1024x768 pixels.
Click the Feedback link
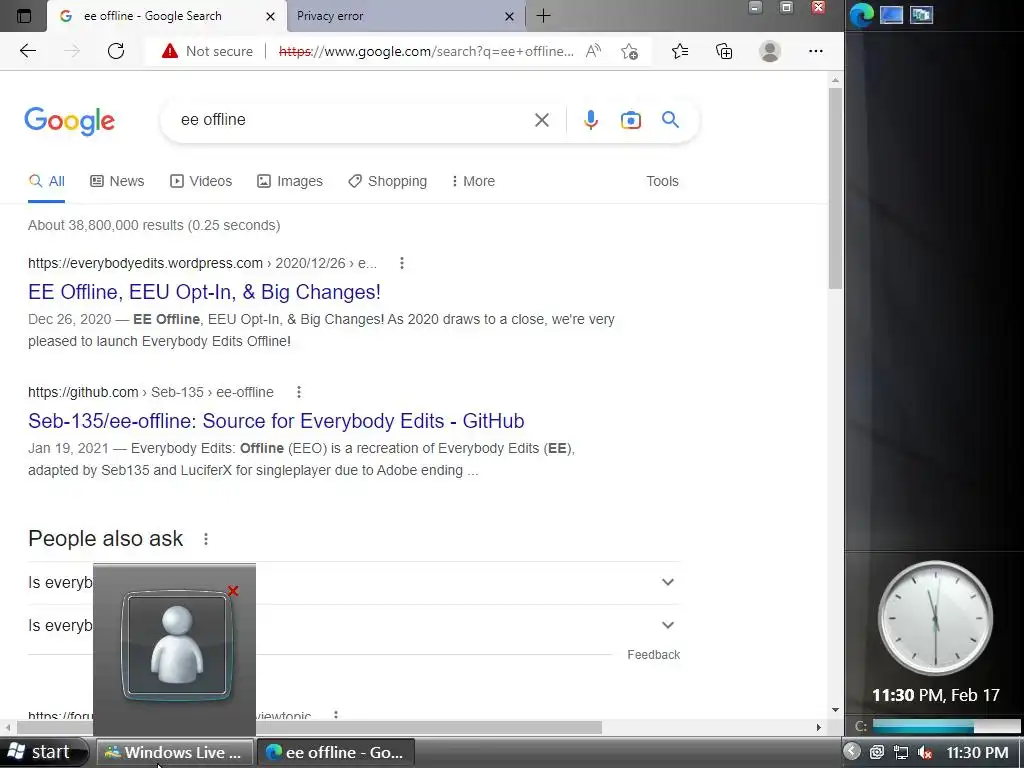pos(653,654)
